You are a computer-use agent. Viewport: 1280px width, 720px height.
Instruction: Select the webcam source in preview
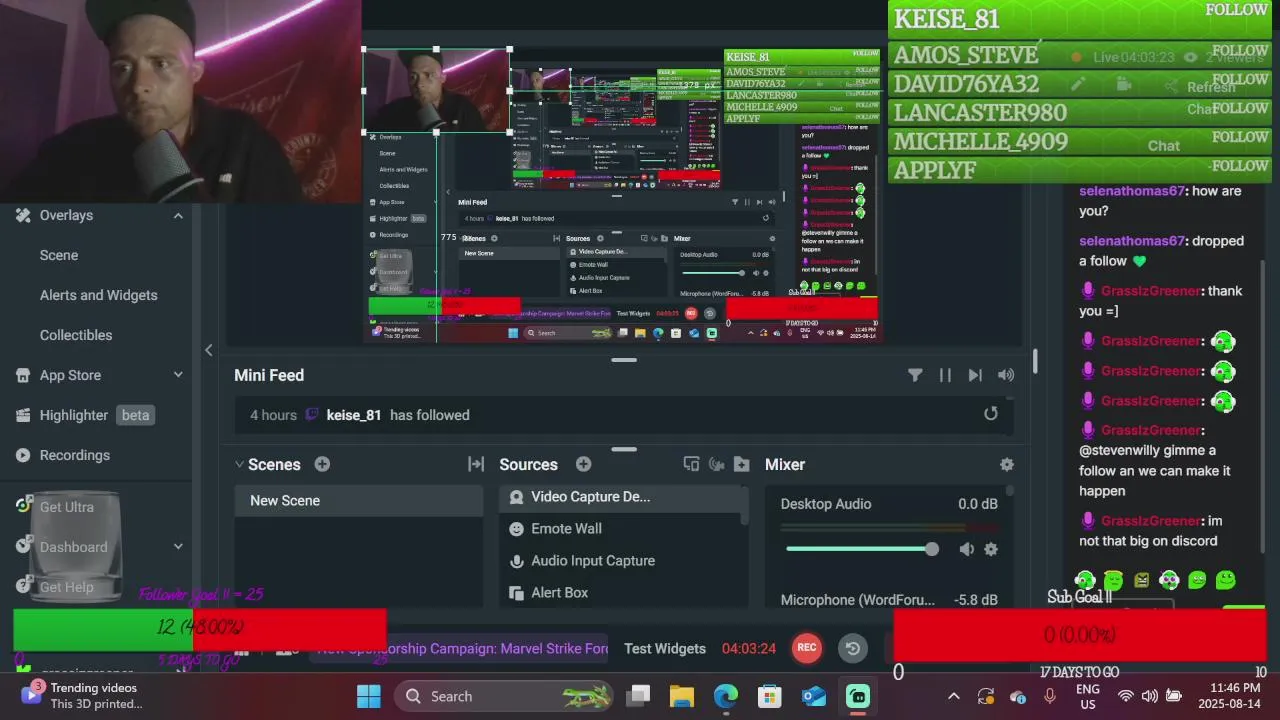[x=436, y=90]
